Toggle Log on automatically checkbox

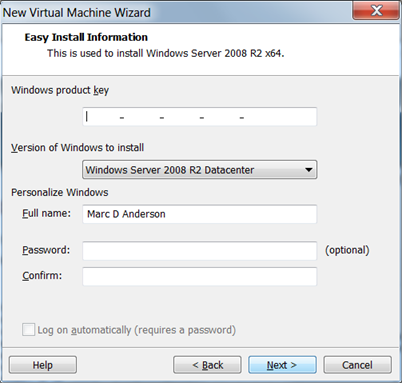tap(28, 330)
